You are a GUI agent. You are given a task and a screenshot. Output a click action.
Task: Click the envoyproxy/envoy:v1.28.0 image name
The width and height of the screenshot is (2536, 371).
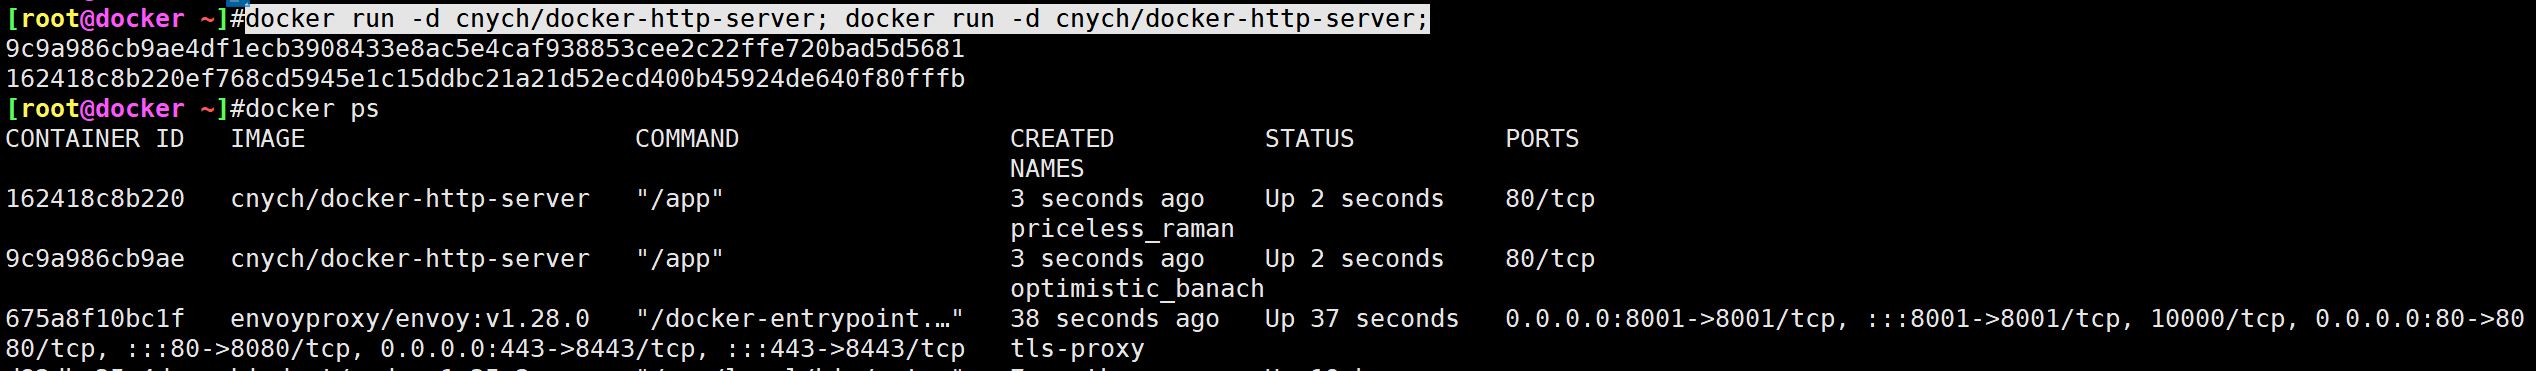coord(410,319)
